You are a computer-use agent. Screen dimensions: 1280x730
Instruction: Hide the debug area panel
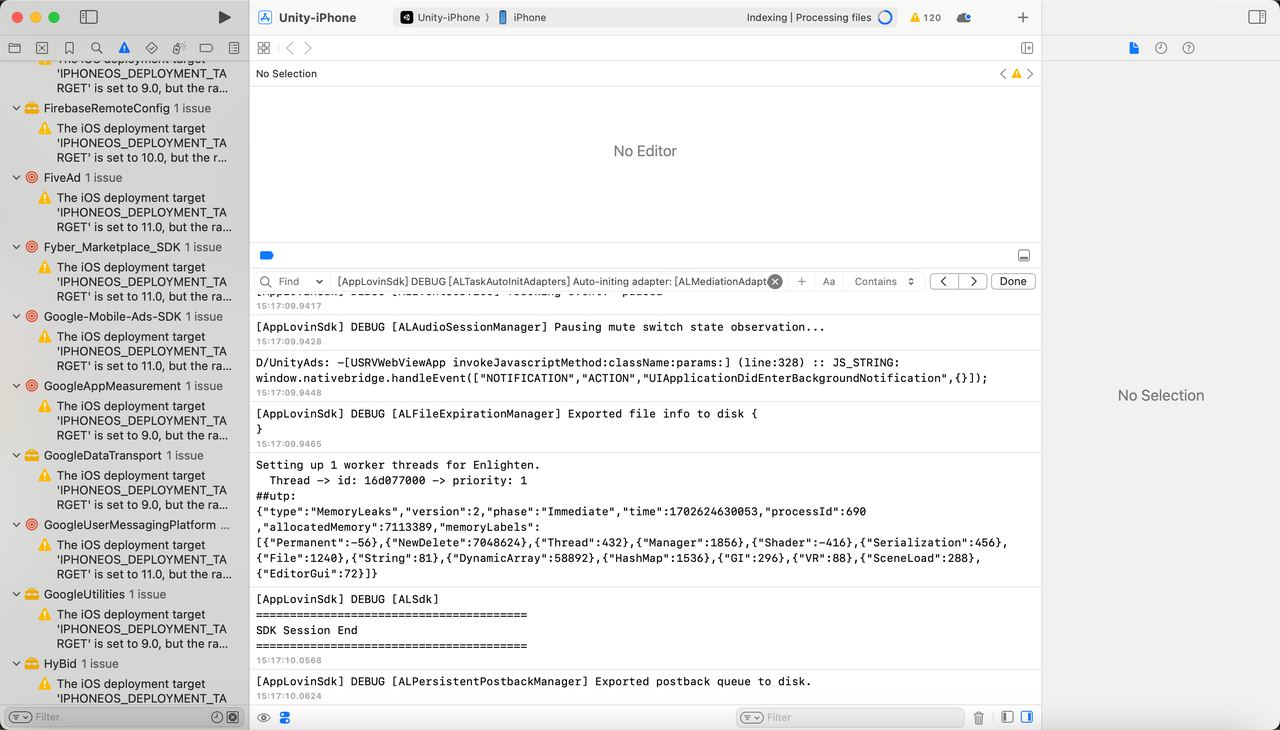(x=1024, y=255)
